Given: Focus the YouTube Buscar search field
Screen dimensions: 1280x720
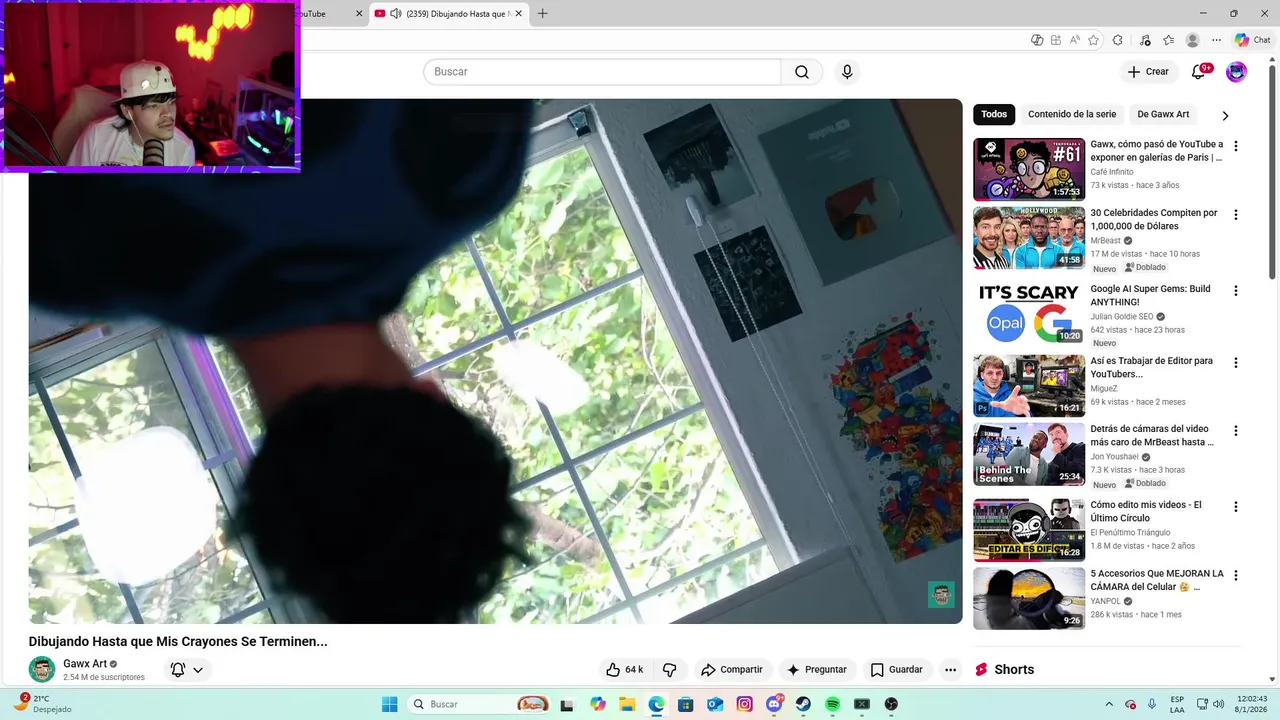Looking at the screenshot, I should click(x=602, y=72).
